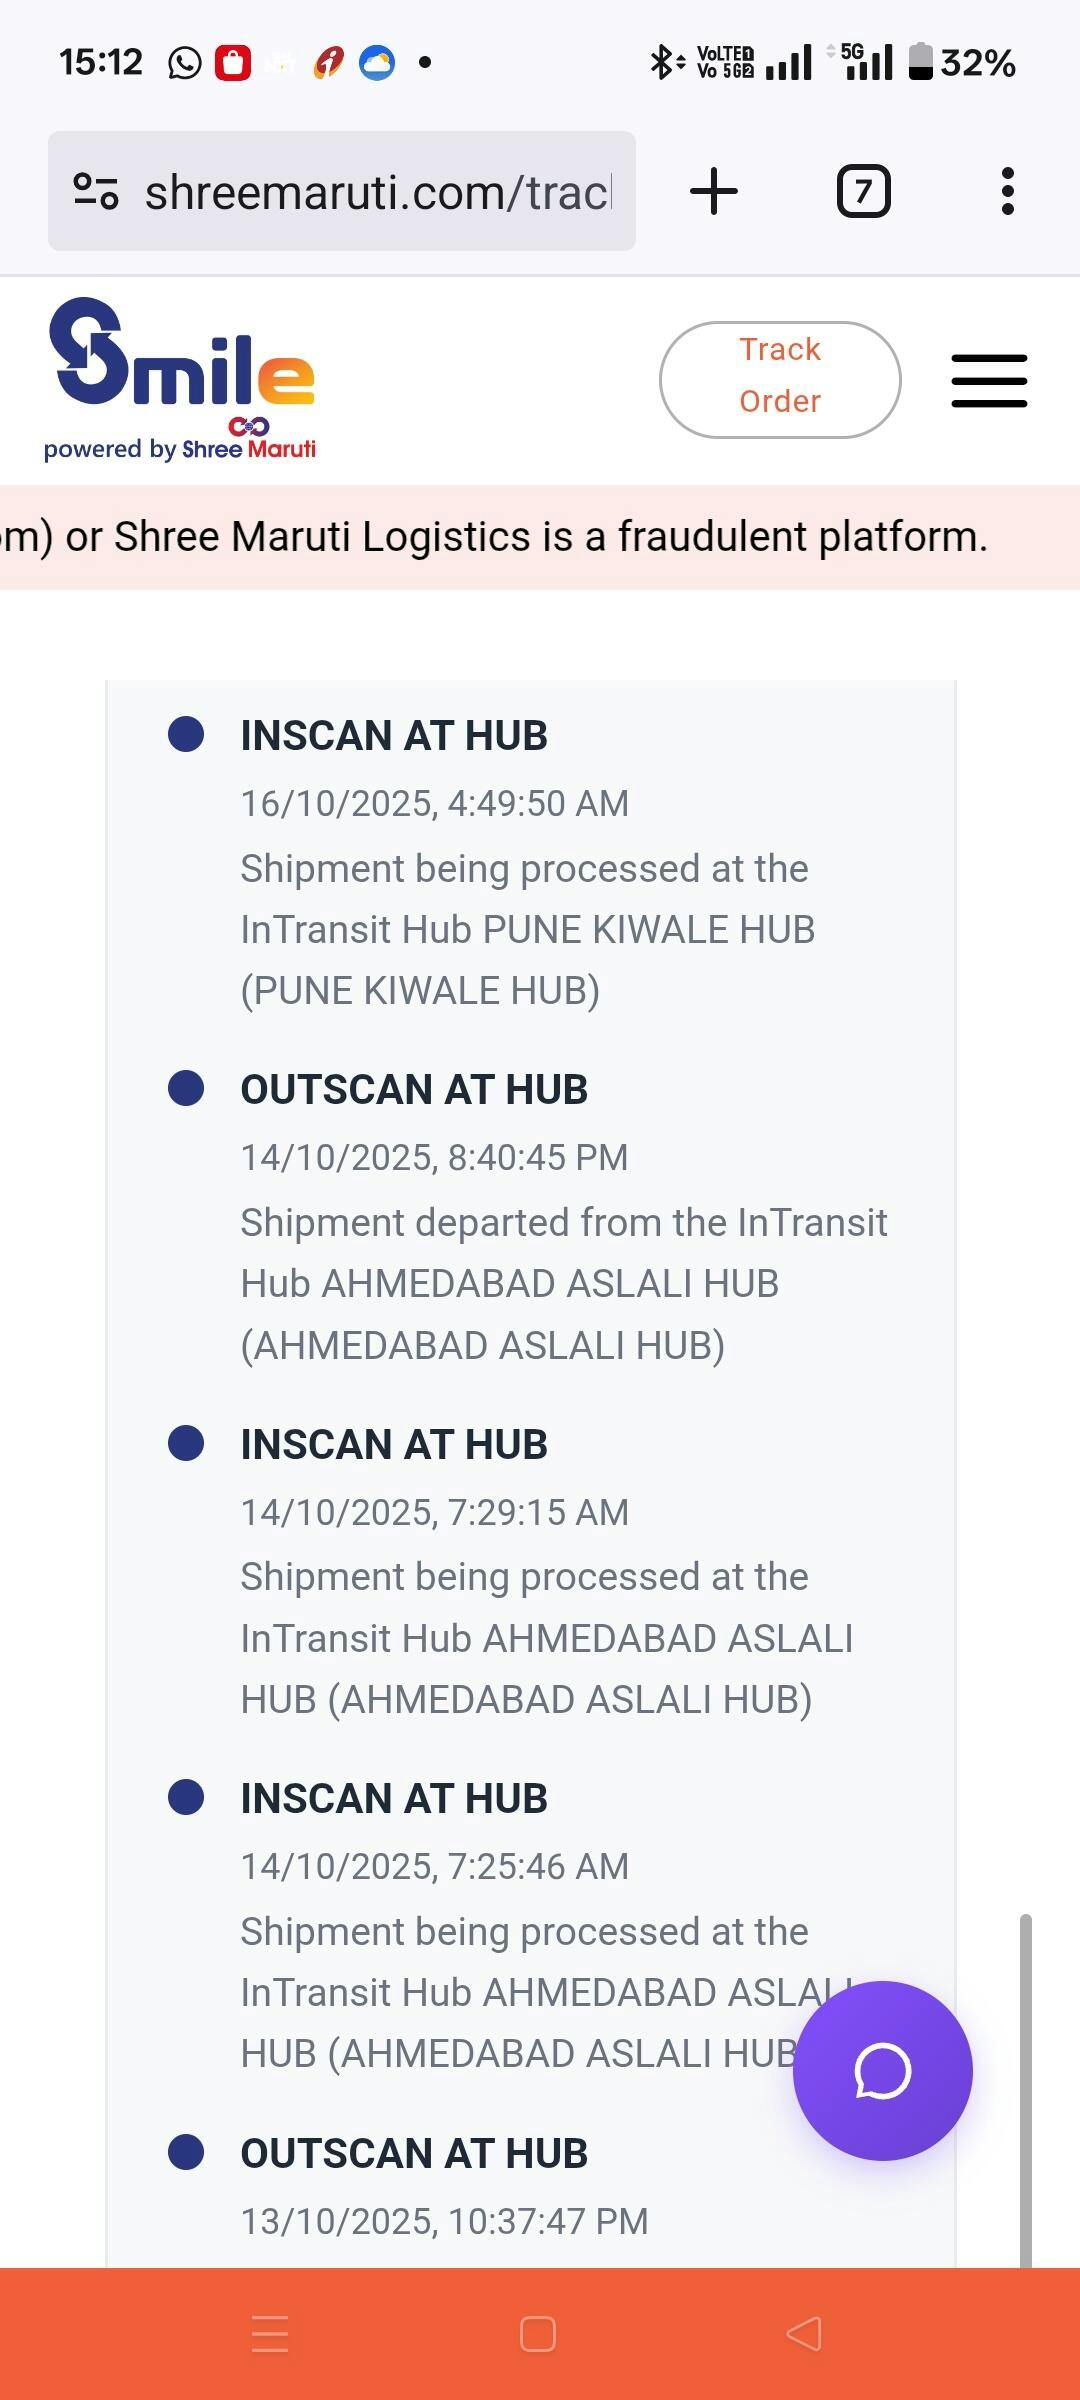This screenshot has height=2400, width=1080.
Task: Tap the fraudulent platform warning banner
Action: click(x=540, y=537)
